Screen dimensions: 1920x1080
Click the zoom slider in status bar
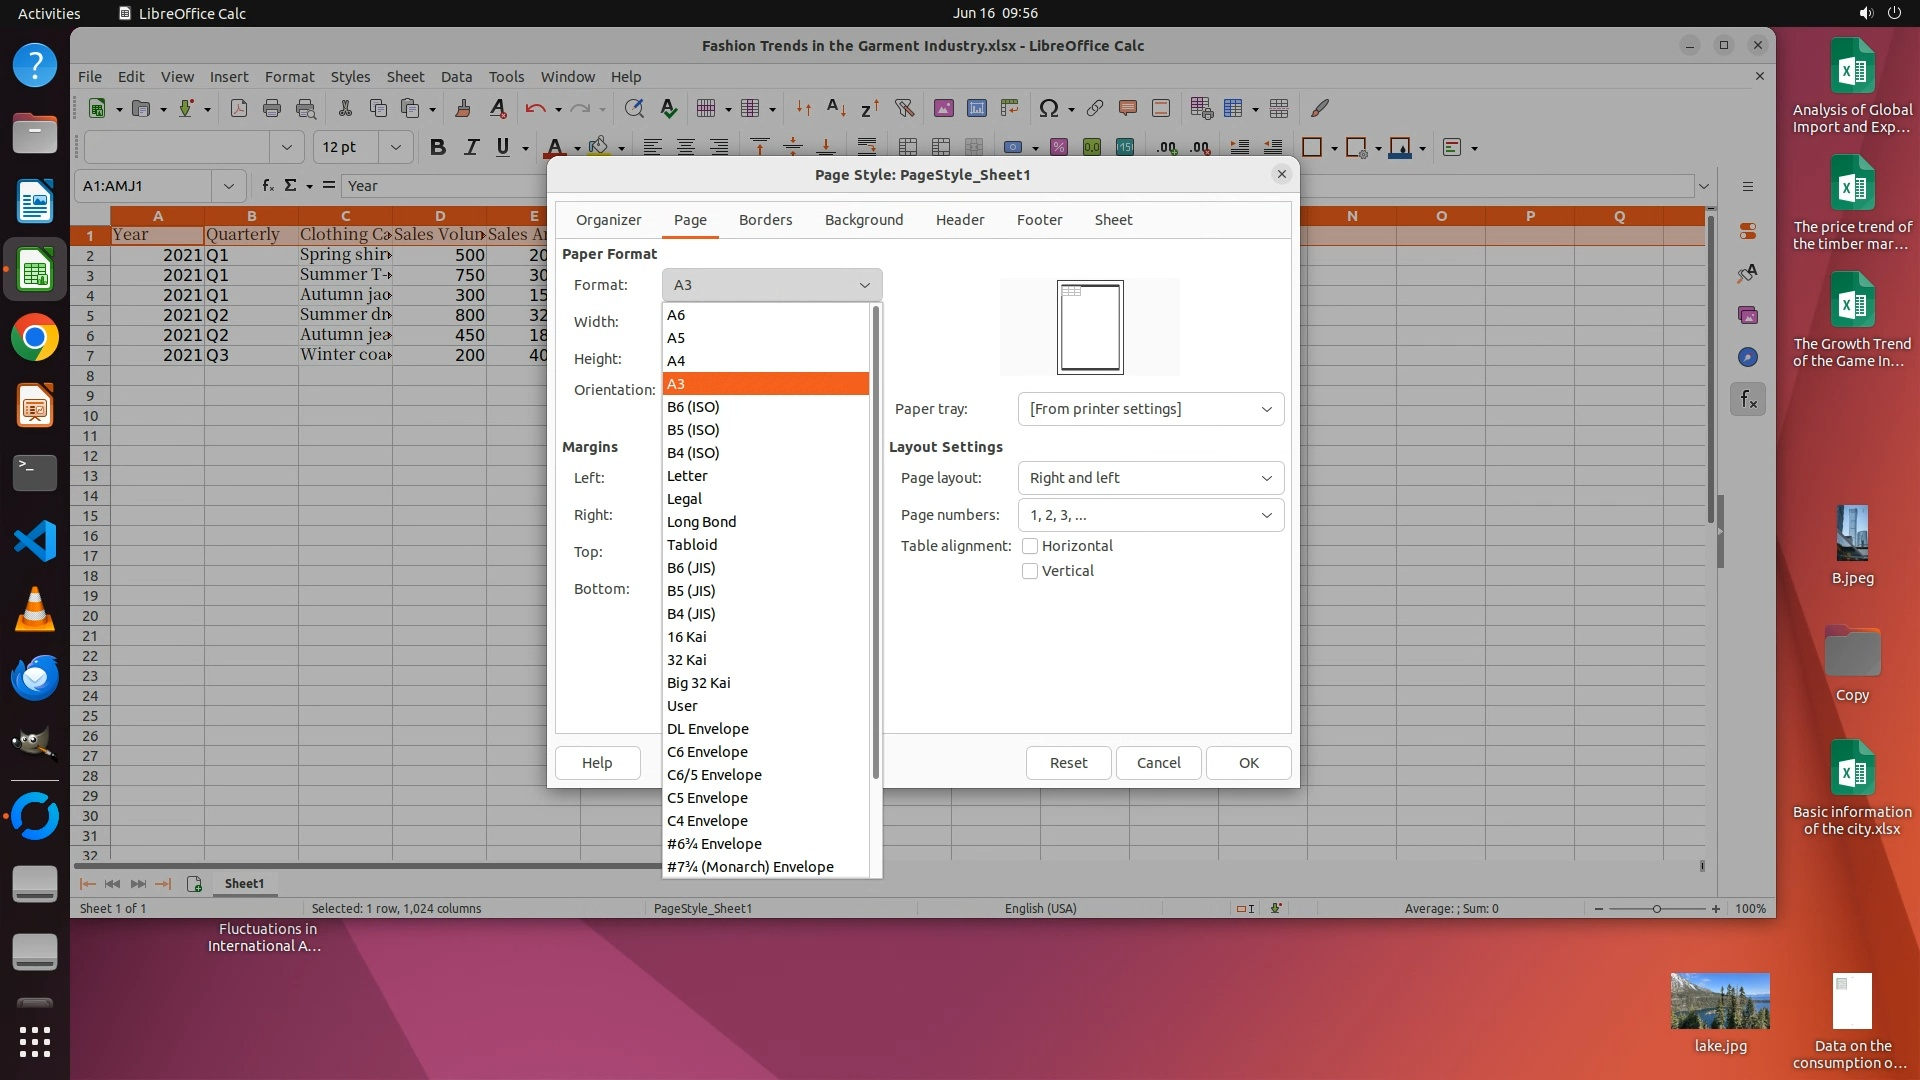[1656, 909]
